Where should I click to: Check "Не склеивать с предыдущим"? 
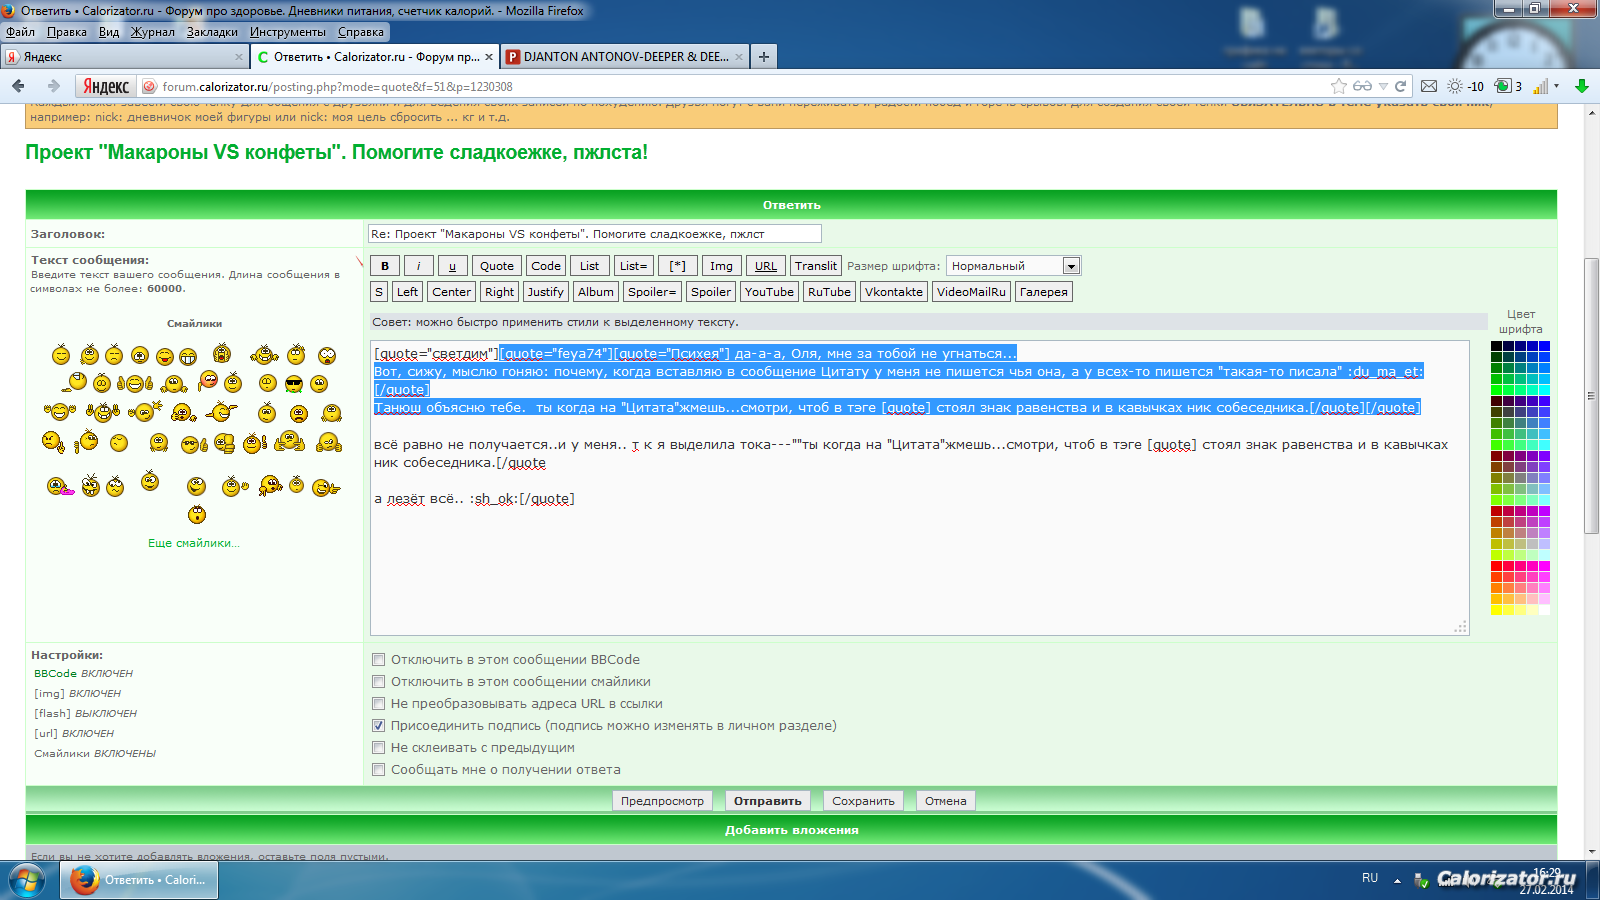(x=378, y=747)
